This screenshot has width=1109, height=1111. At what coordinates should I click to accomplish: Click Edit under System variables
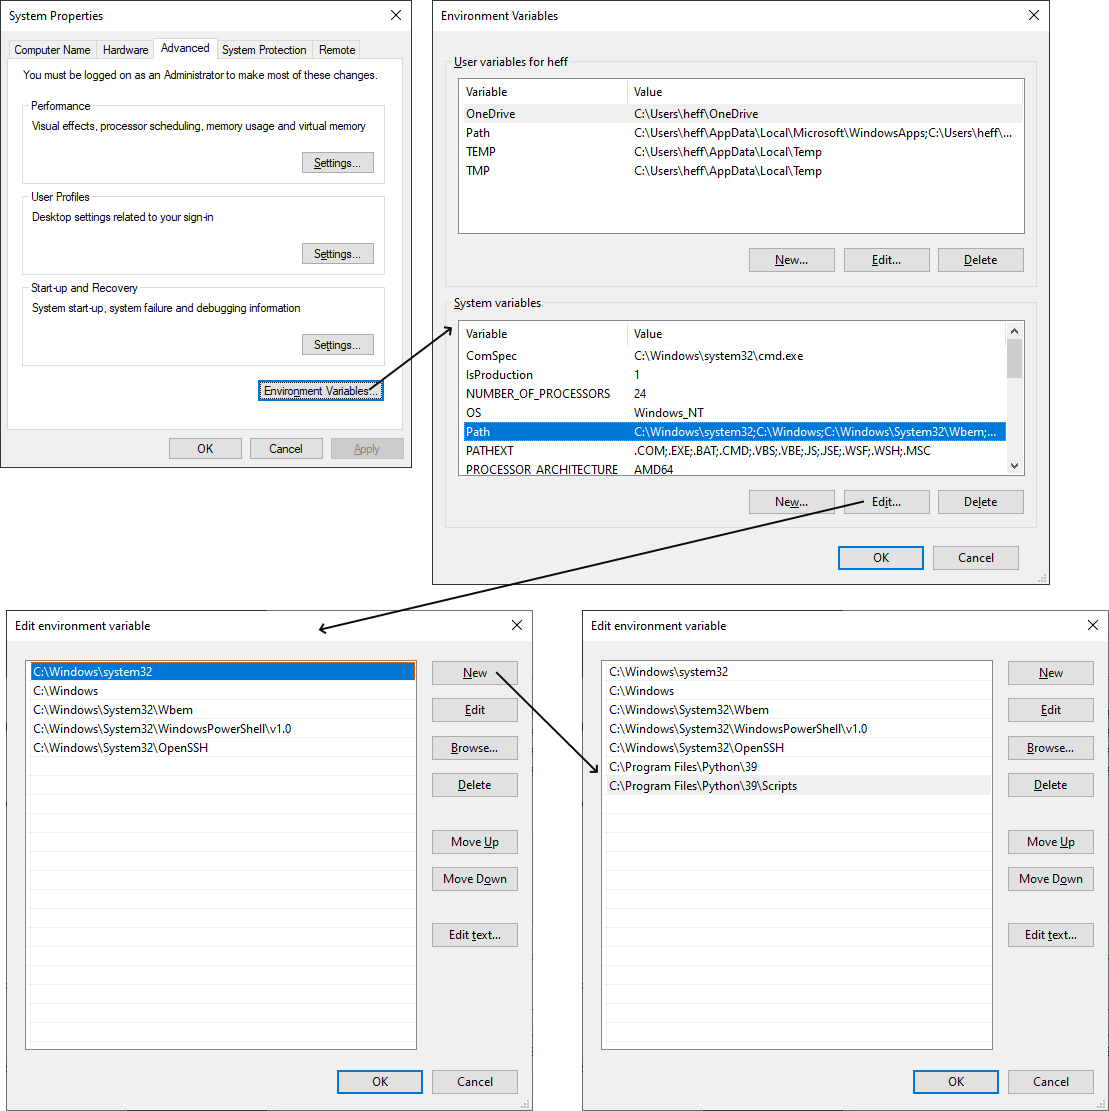886,502
